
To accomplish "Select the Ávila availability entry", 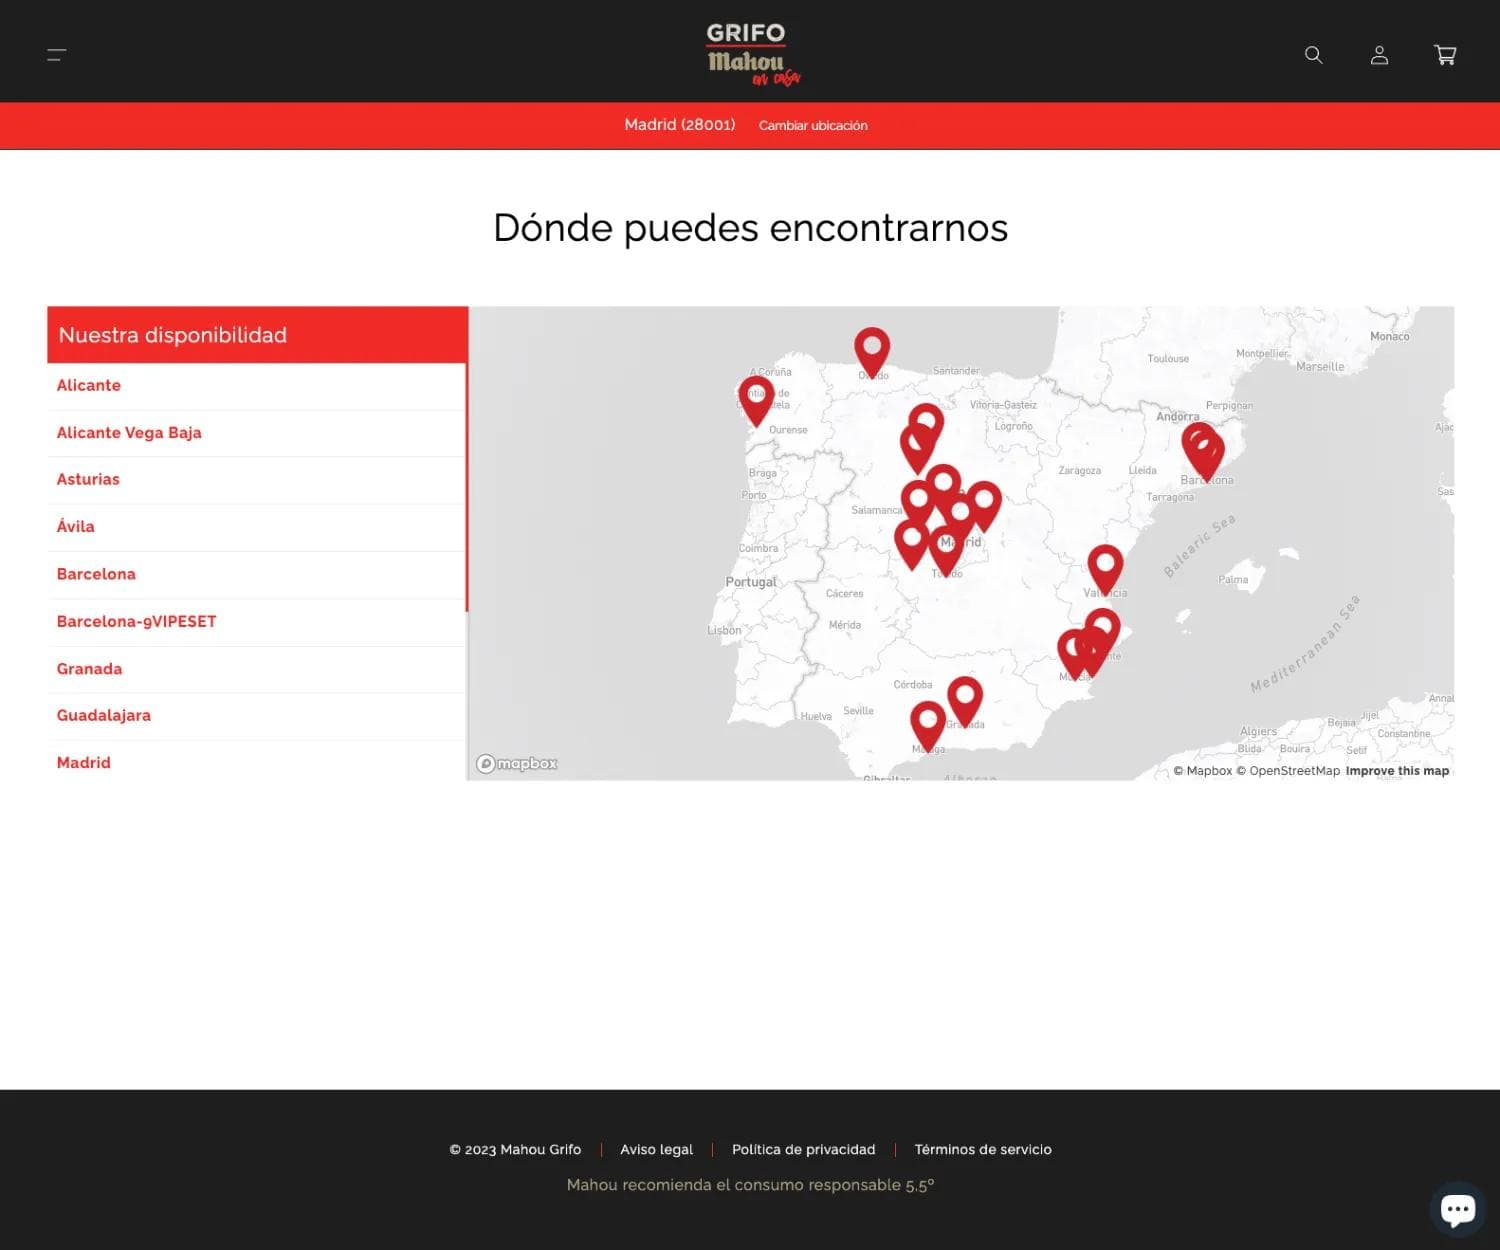I will pyautogui.click(x=75, y=526).
